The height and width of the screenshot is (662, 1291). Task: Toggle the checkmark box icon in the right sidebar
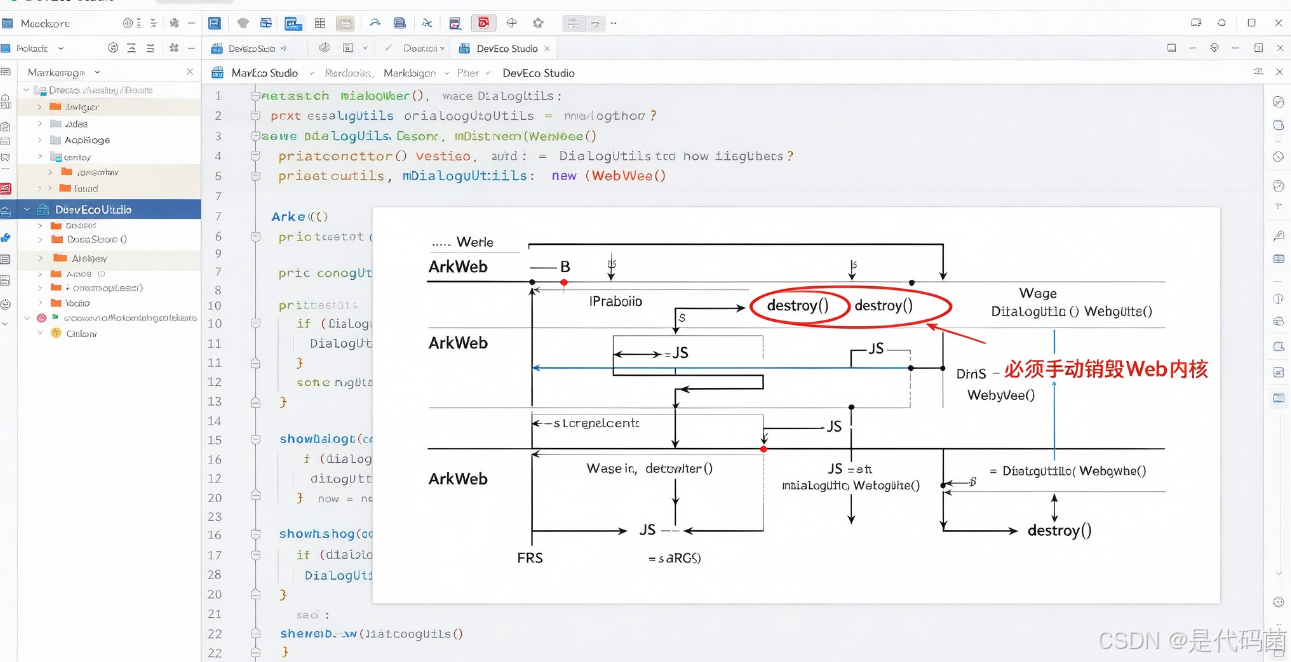pyautogui.click(x=1278, y=372)
